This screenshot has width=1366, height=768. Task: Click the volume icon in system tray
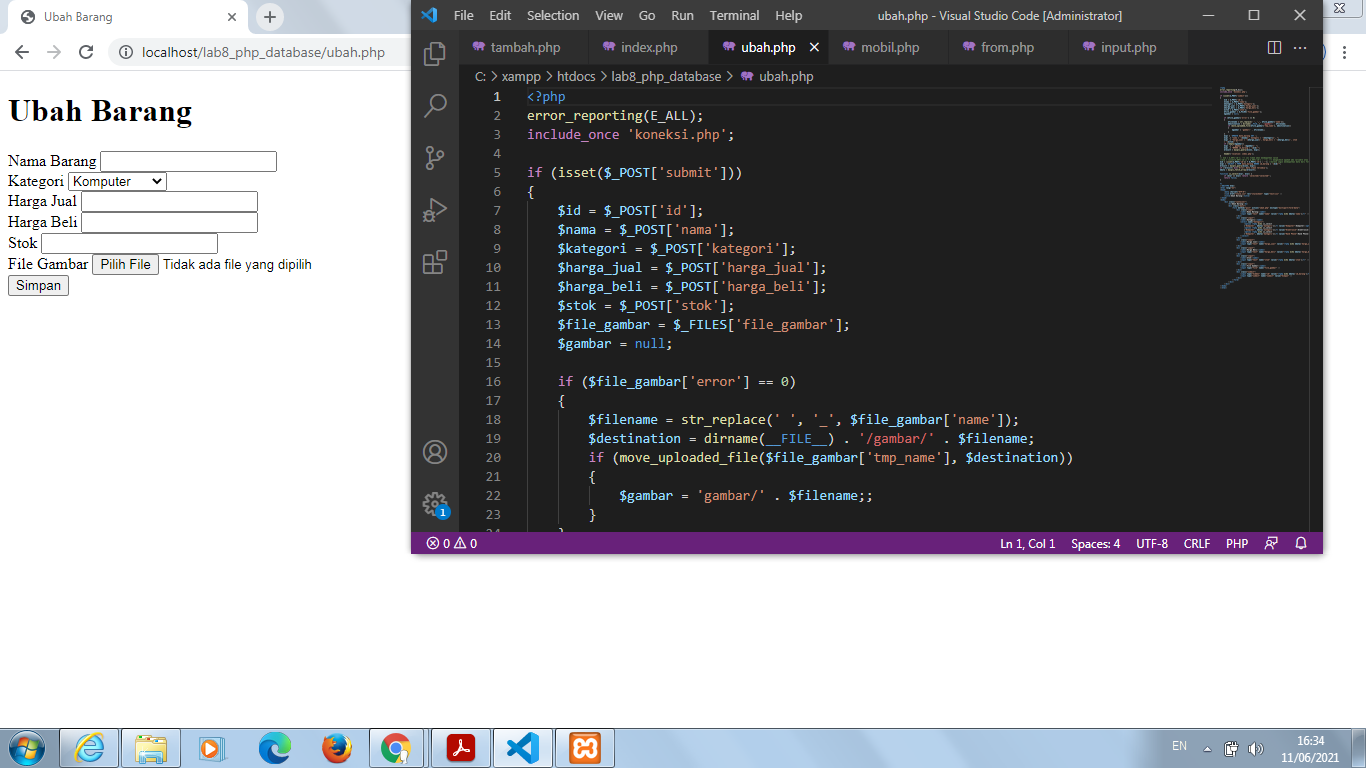[x=1256, y=748]
